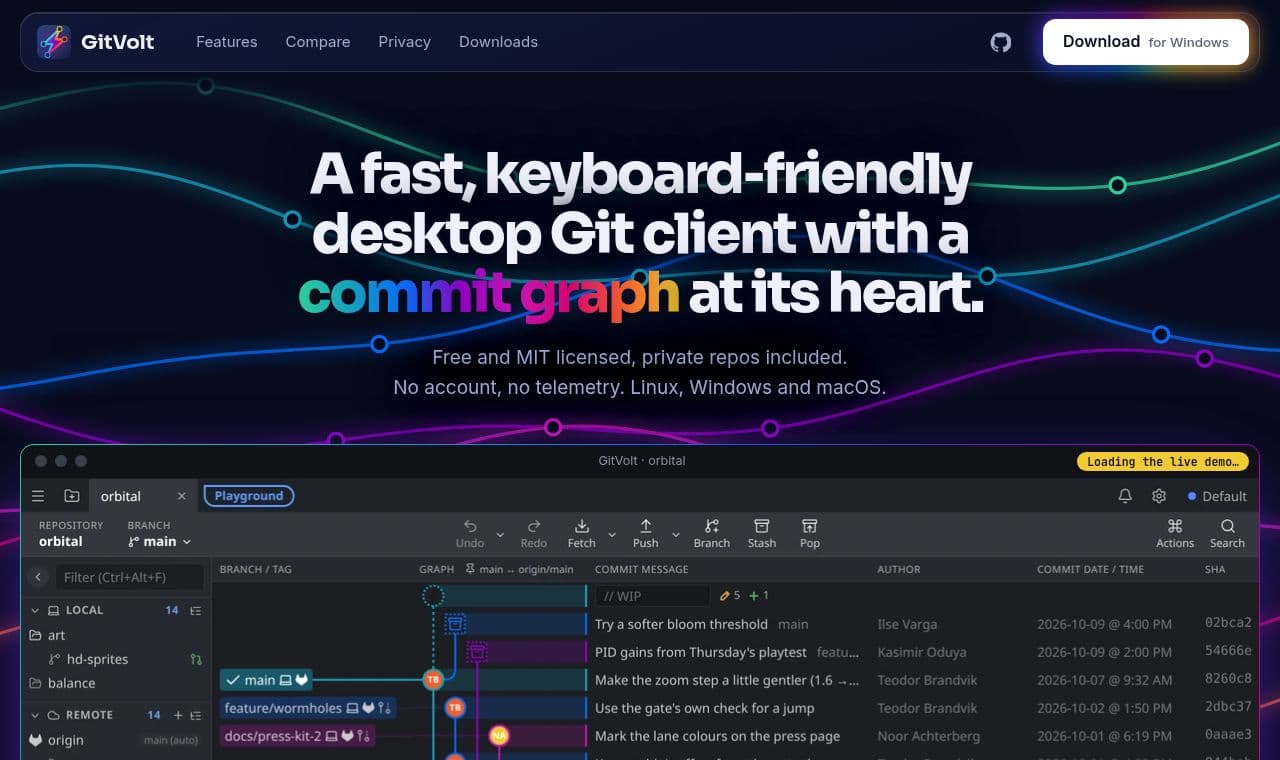Click the add-repository folder icon
1280x760 pixels.
72,496
